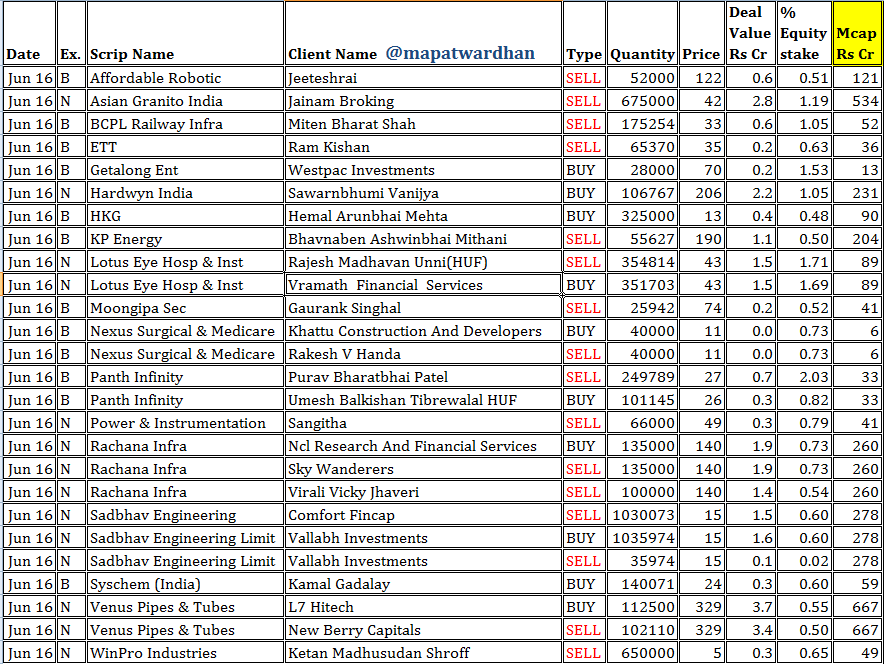Screen dimensions: 884x664
Task: Click the Ex. column header
Action: (x=70, y=55)
